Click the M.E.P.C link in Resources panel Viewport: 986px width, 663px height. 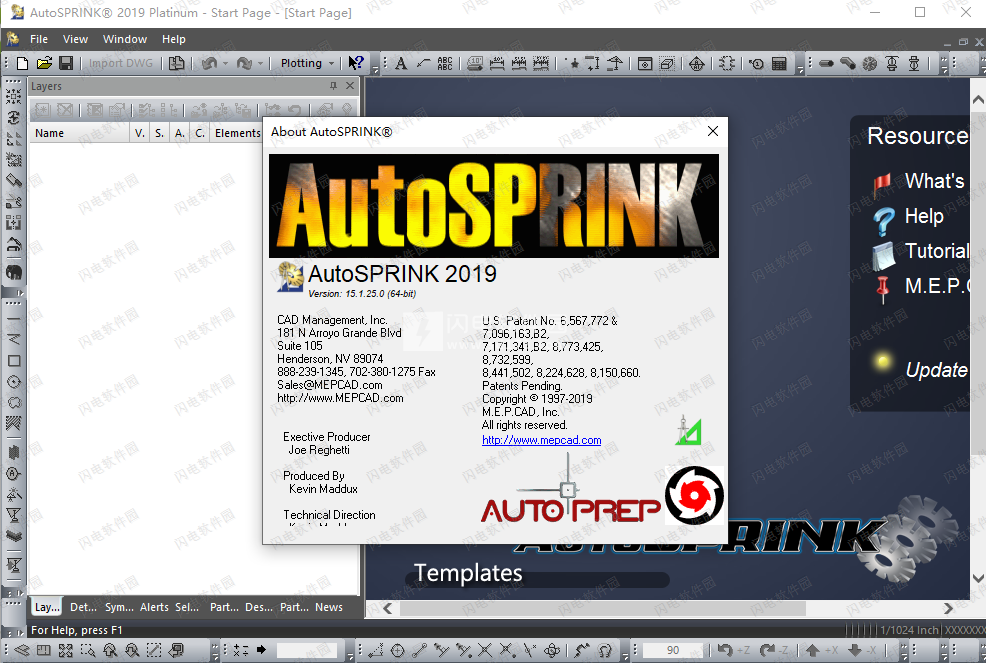pos(936,286)
